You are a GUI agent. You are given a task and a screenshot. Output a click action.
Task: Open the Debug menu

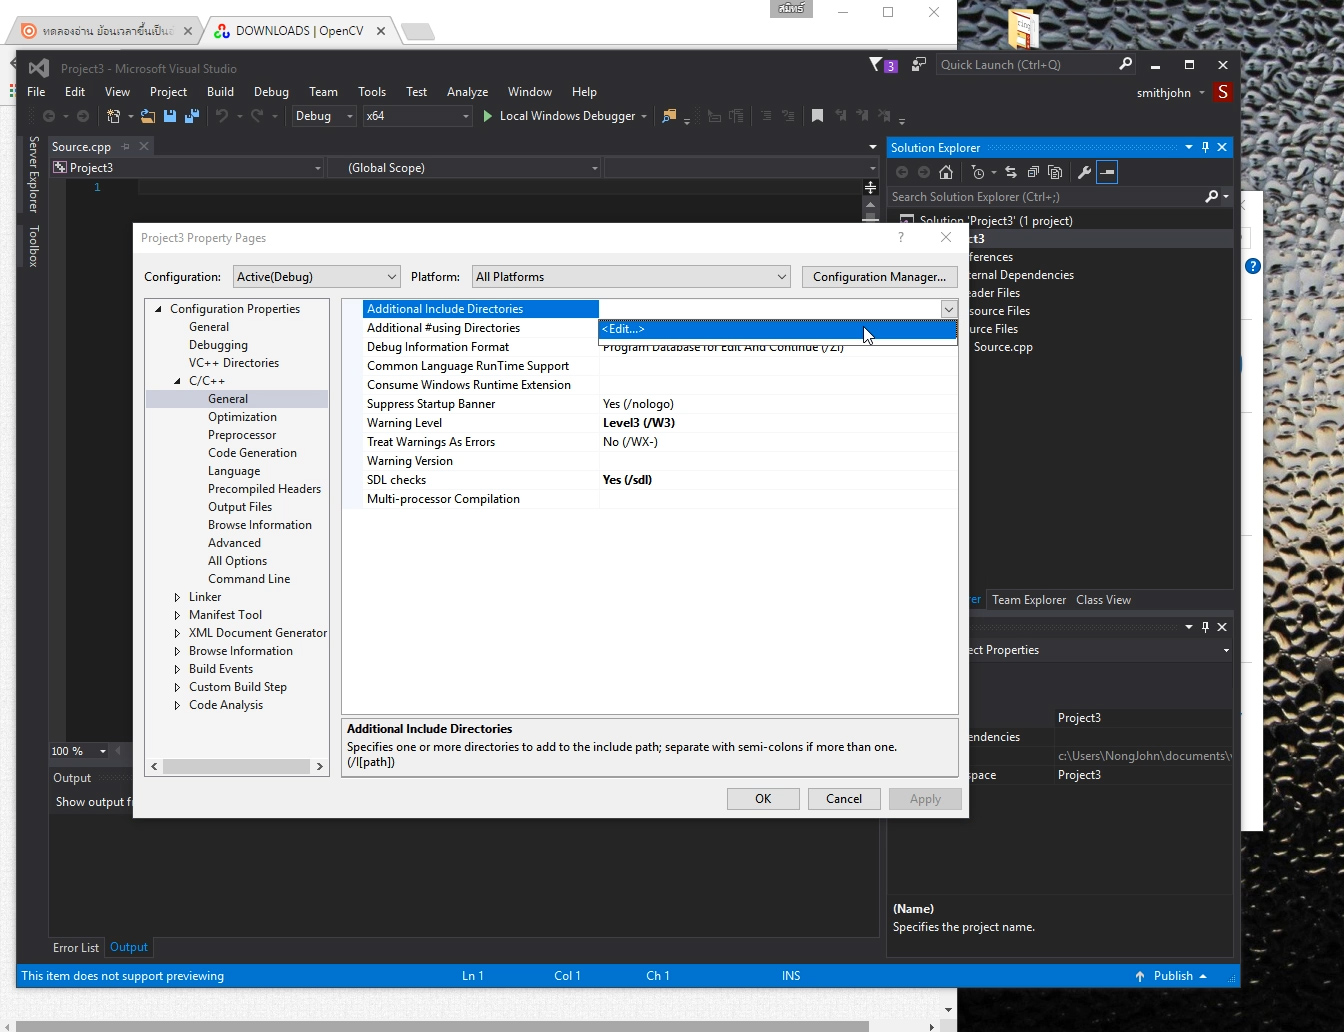pos(271,91)
